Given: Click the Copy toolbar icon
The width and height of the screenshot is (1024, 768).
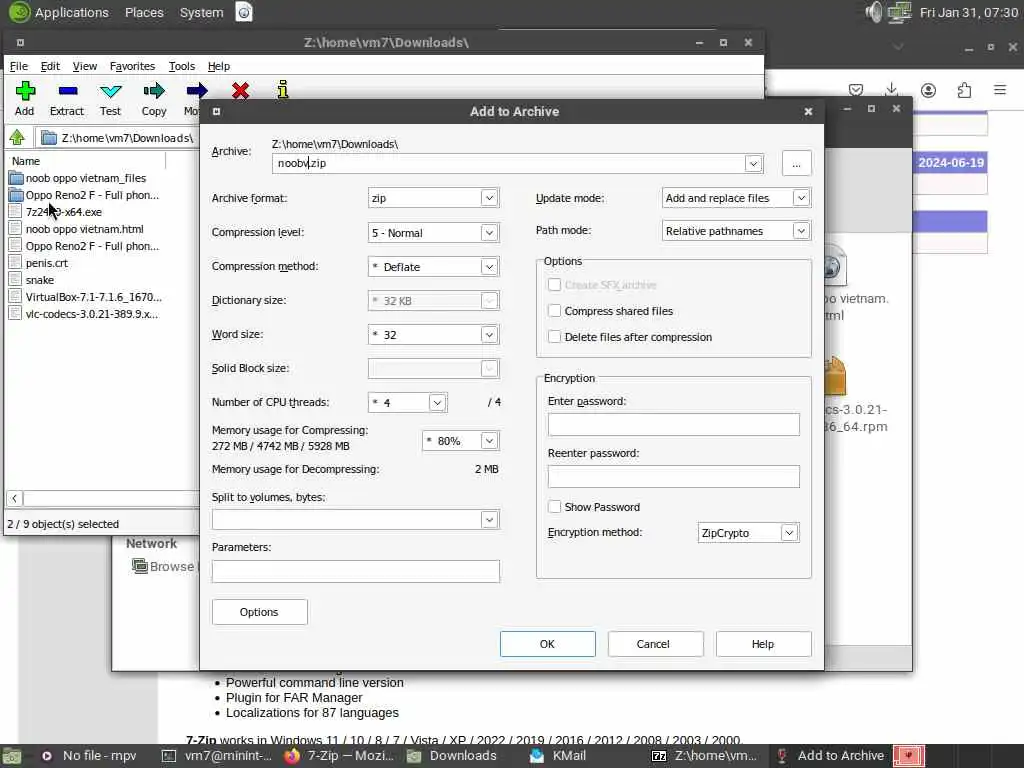Looking at the screenshot, I should tap(154, 91).
